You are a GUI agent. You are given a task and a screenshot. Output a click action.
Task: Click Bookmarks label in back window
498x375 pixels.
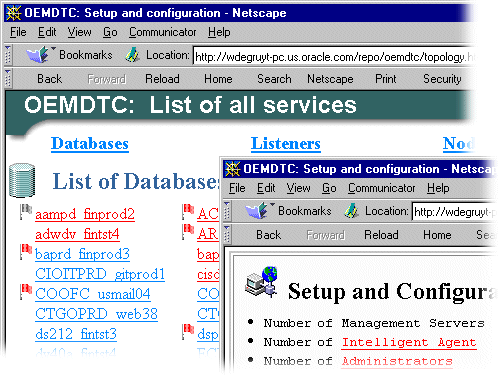[x=86, y=55]
